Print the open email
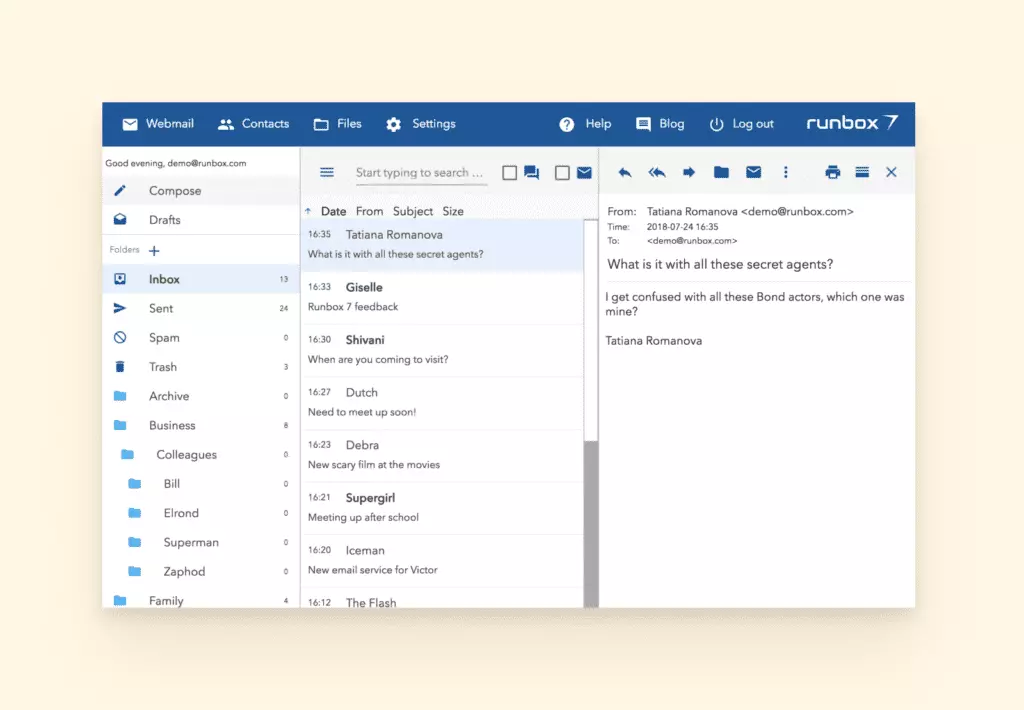 (x=832, y=172)
